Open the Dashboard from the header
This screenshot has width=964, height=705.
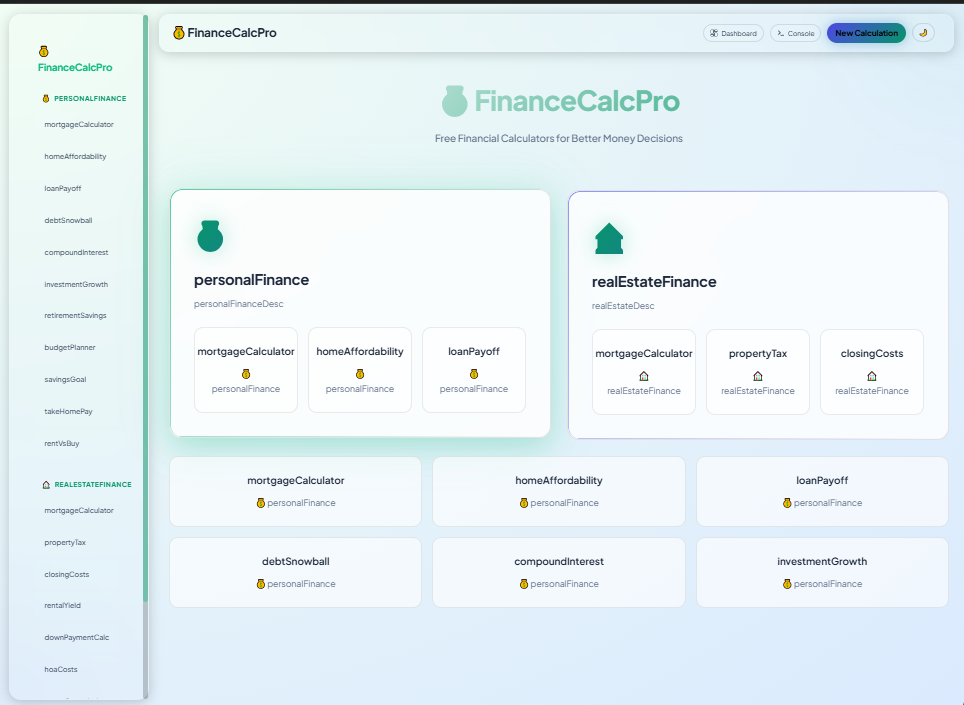[x=733, y=33]
